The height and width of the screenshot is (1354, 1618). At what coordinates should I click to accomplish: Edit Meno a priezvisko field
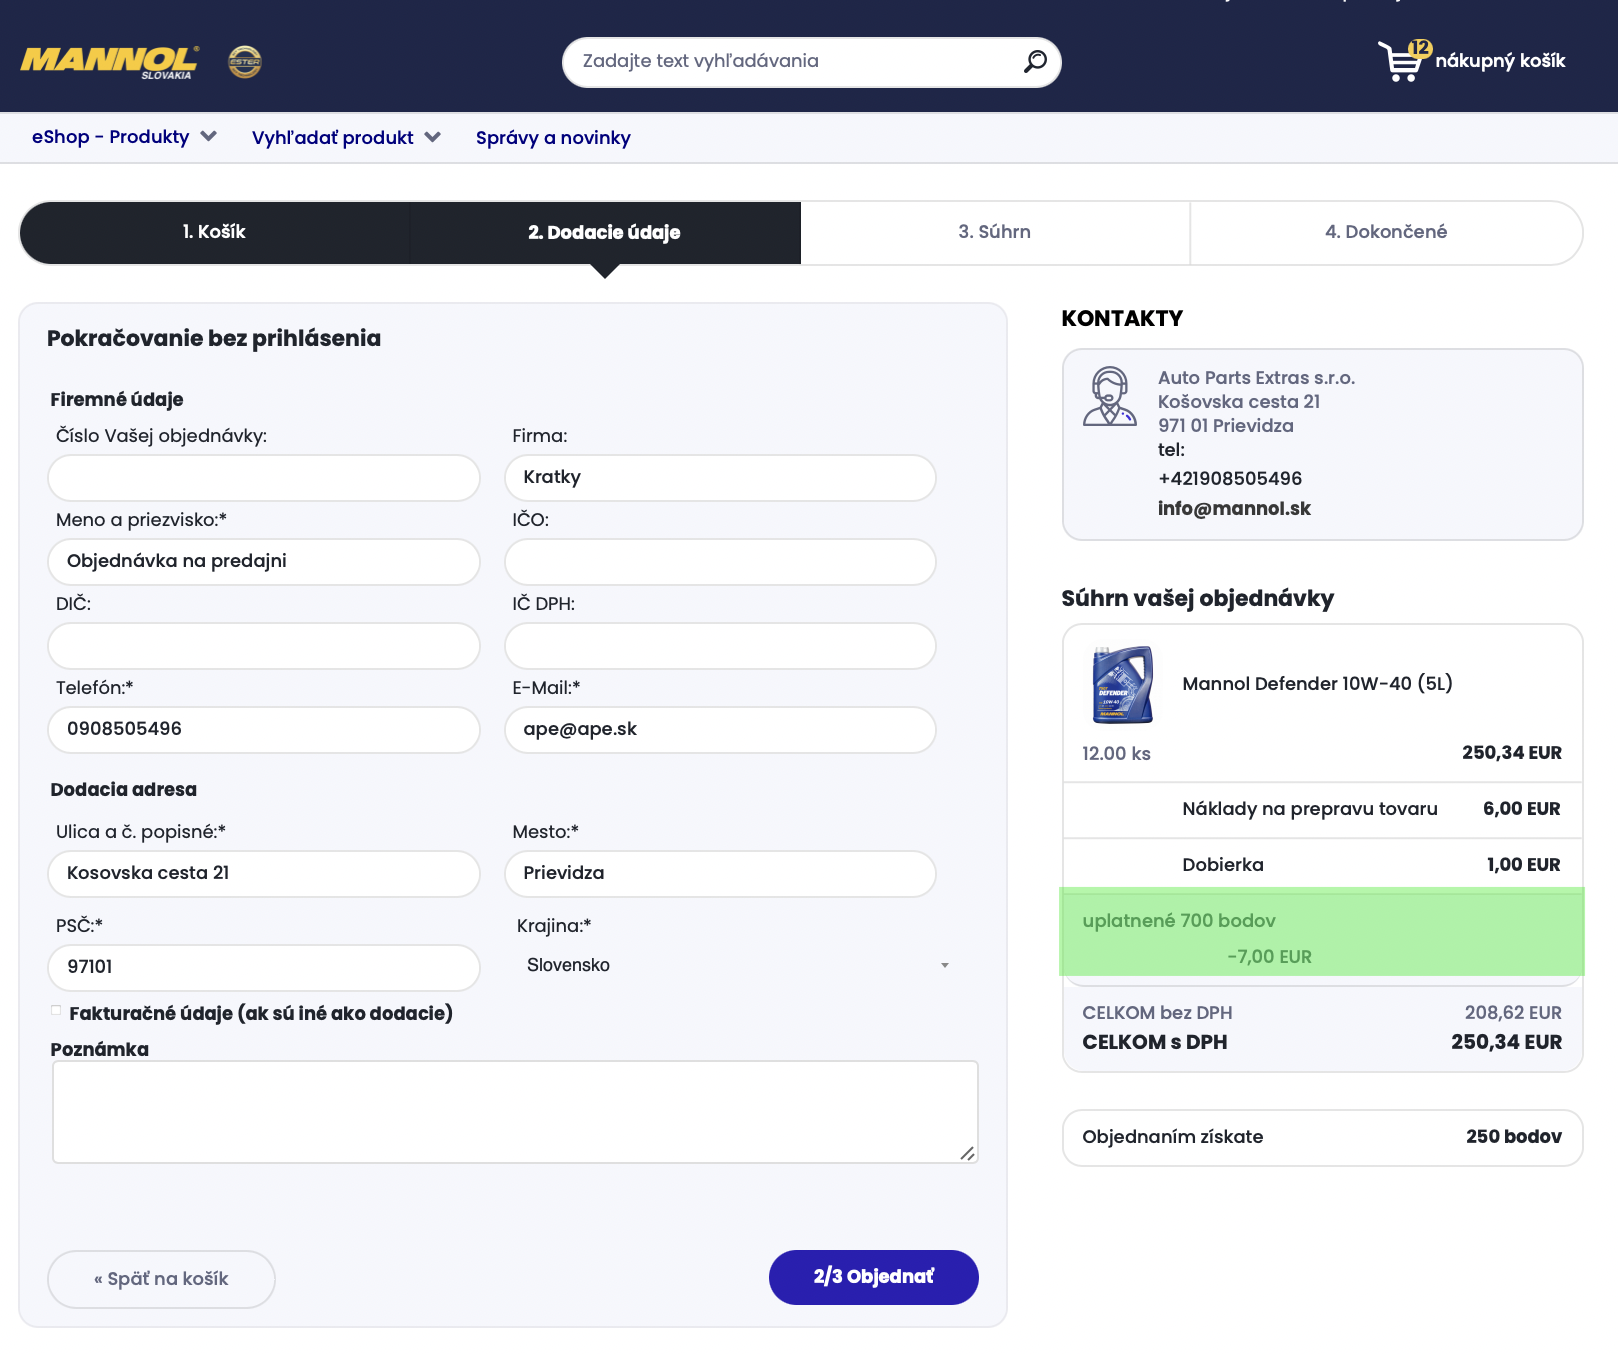click(x=264, y=562)
